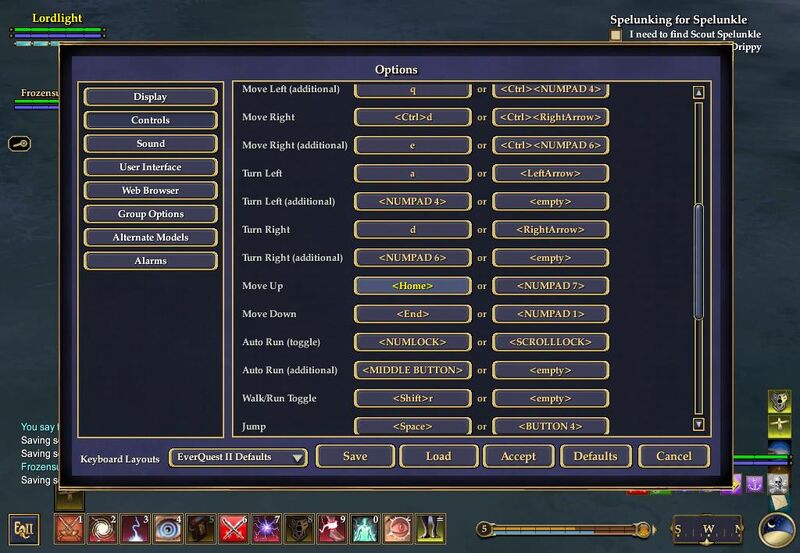Viewport: 800px width, 553px height.
Task: Activate hotbar slot 6 crossed swords ability
Action: click(232, 527)
